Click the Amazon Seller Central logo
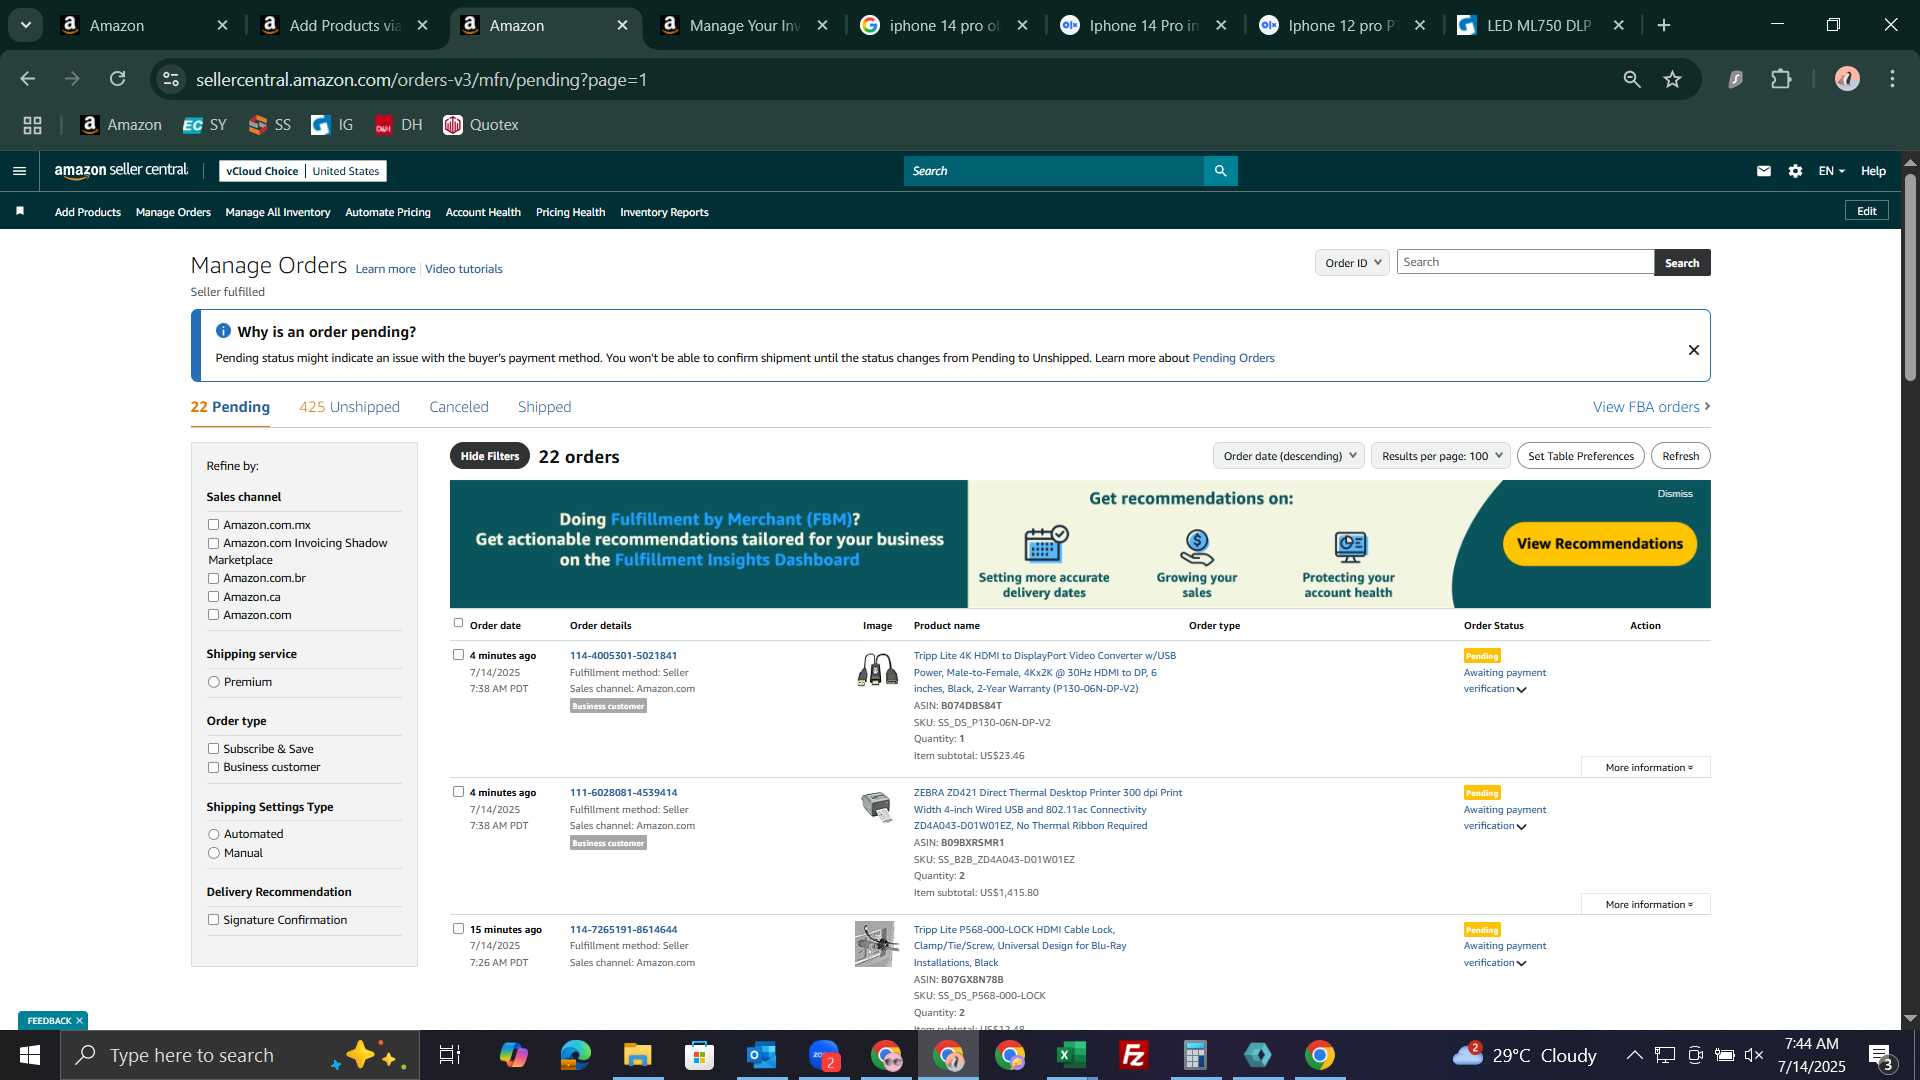 click(x=121, y=171)
